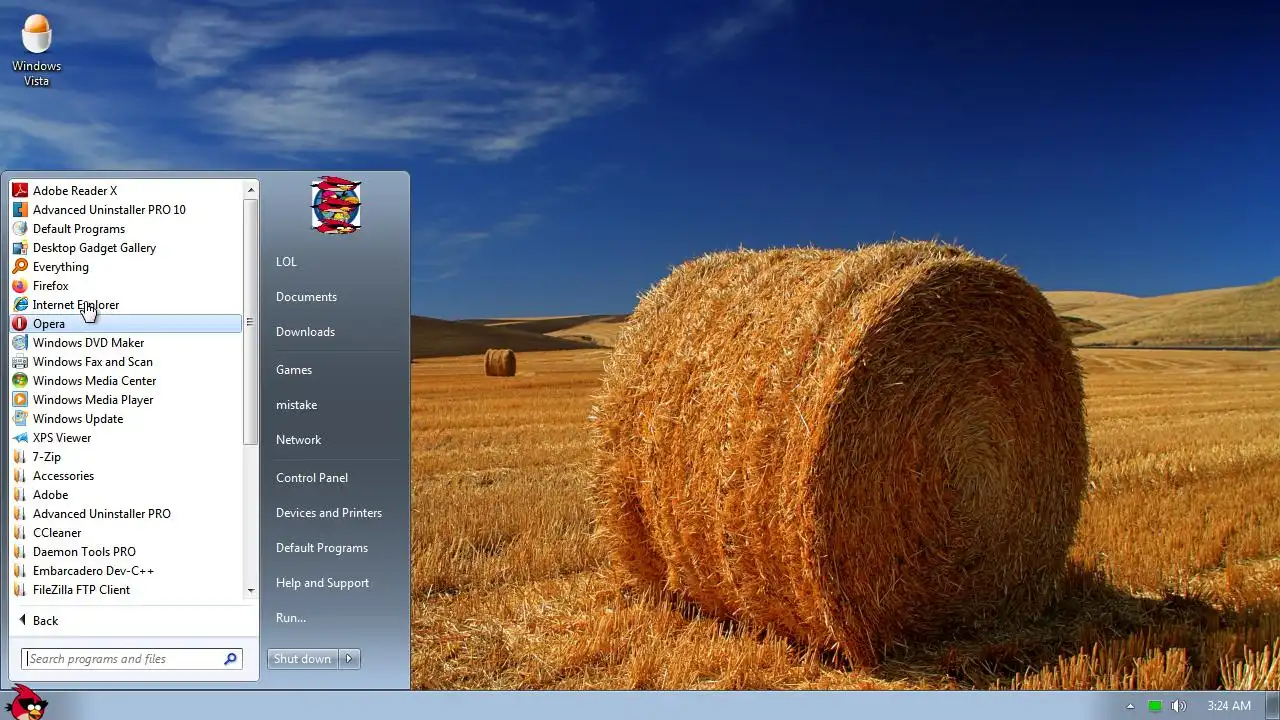
Task: Open the Windows DVD Maker icon
Action: point(20,342)
